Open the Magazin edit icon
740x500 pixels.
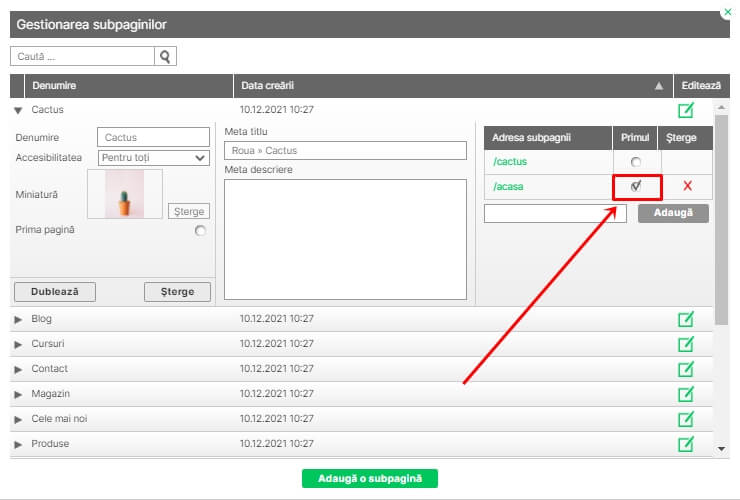686,393
